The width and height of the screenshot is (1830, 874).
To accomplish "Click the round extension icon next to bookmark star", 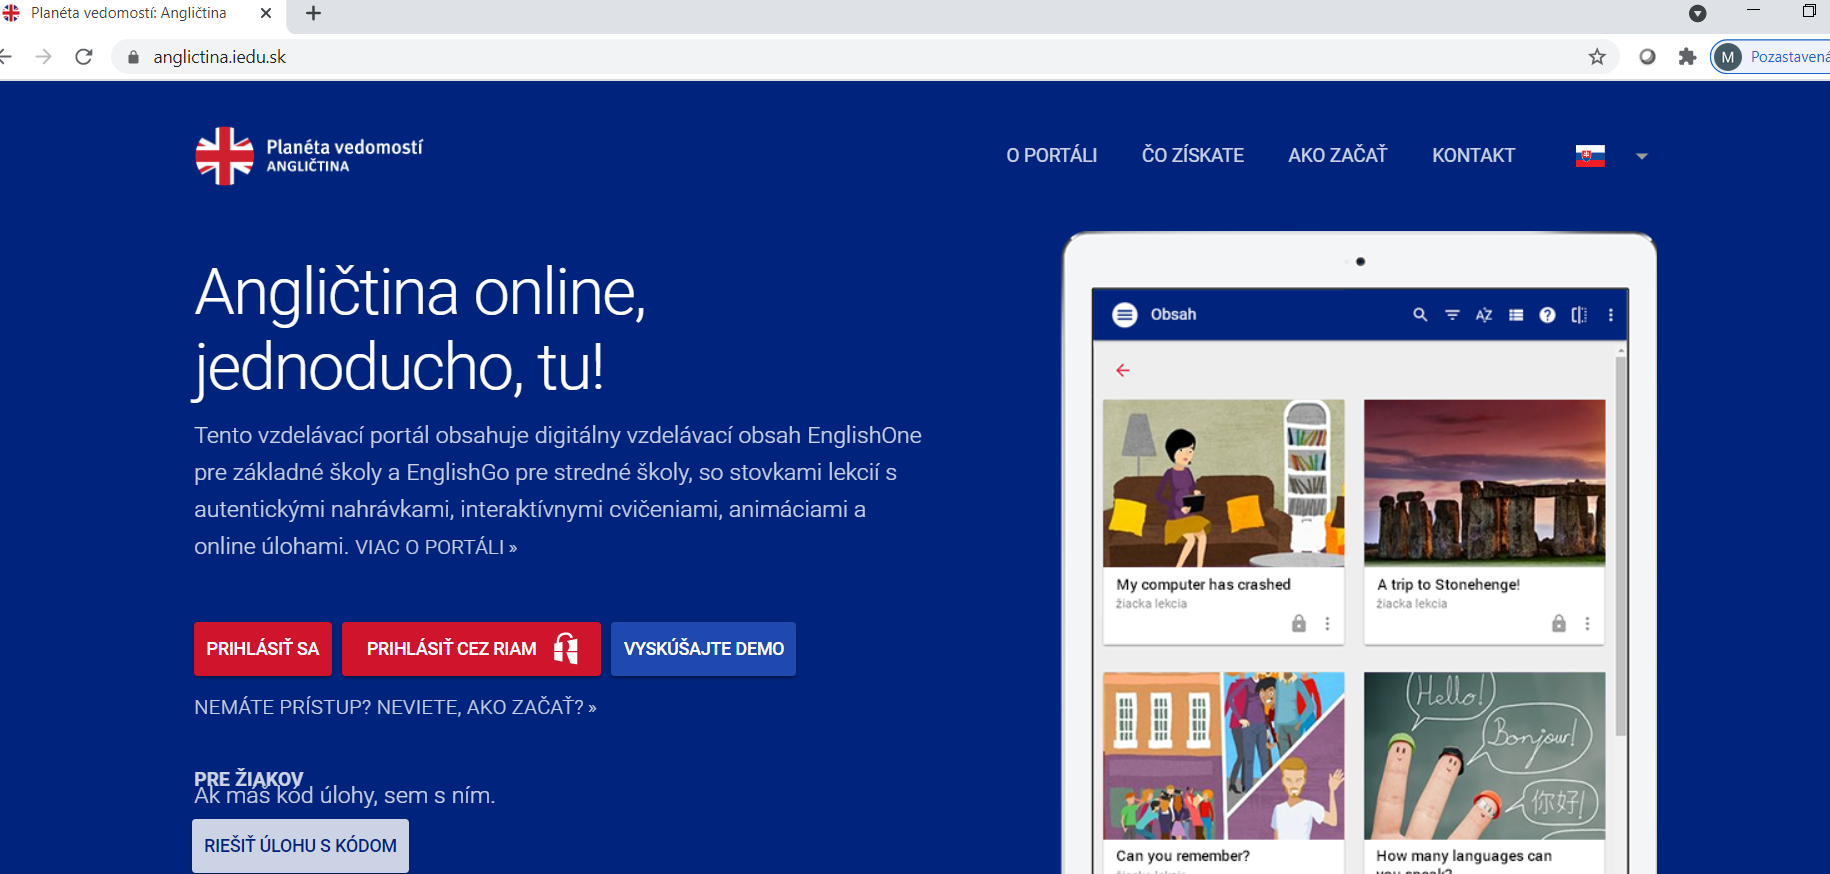I will [1647, 57].
